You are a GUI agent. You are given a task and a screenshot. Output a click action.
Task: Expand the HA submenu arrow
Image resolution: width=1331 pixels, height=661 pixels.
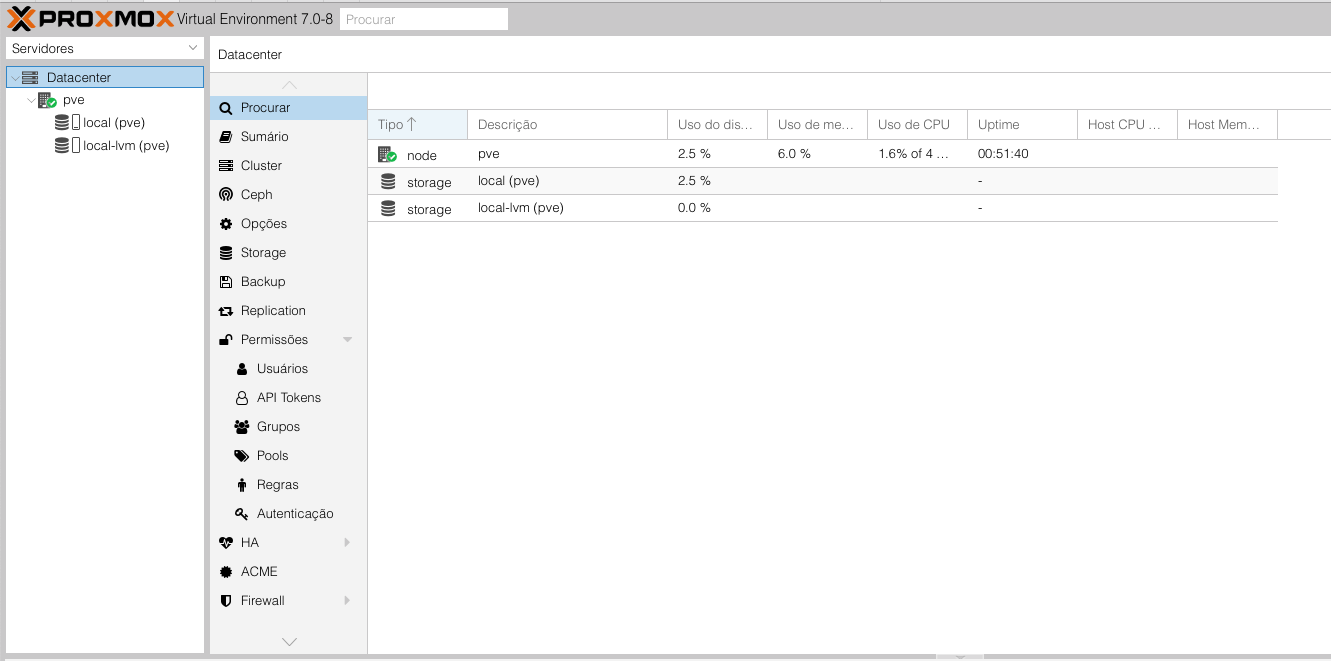click(347, 543)
